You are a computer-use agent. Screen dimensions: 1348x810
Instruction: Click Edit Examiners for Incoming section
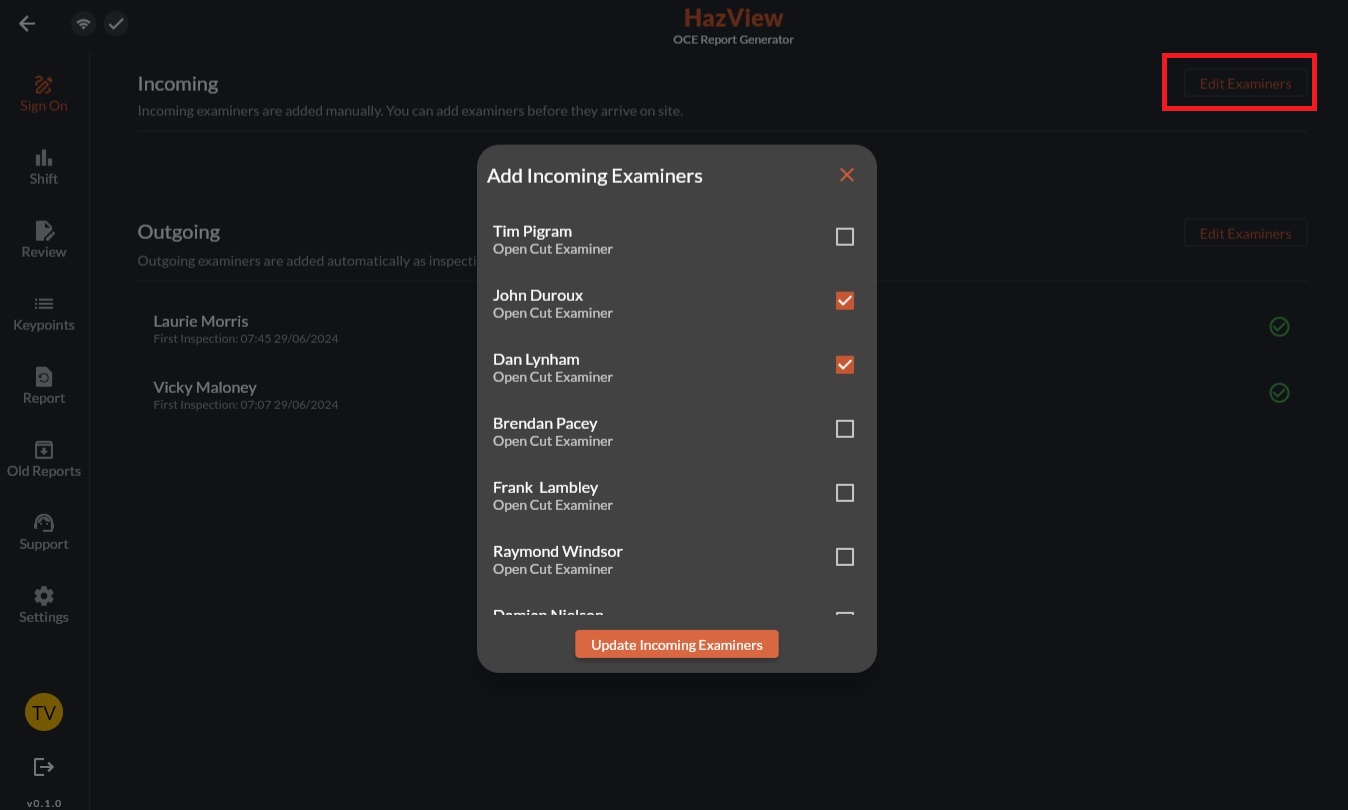(x=1245, y=84)
